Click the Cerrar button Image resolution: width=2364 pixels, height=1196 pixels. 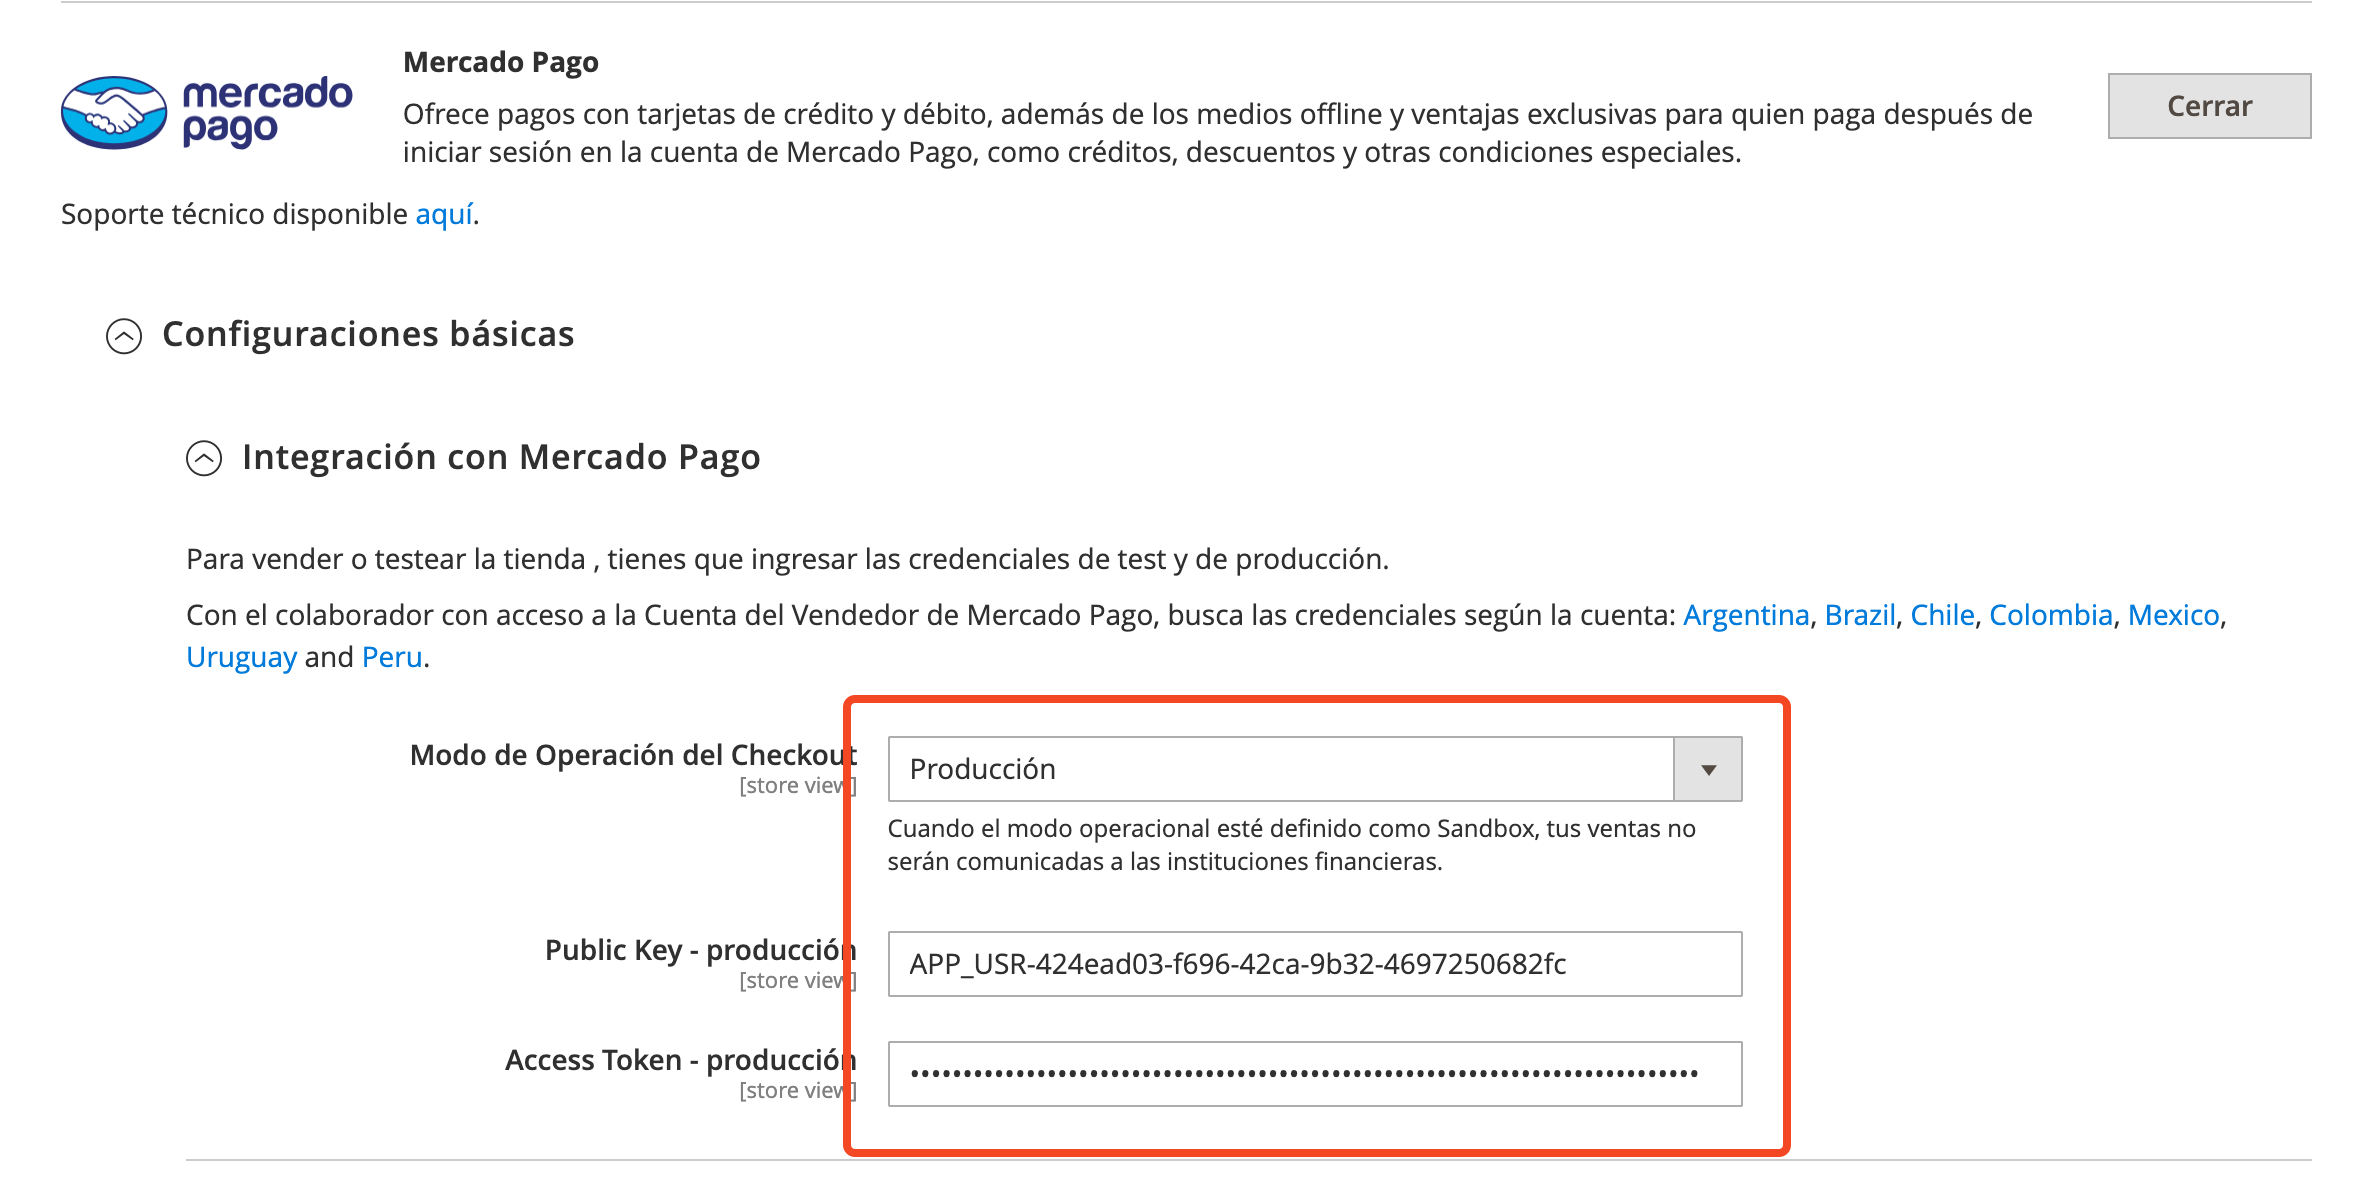click(2208, 106)
